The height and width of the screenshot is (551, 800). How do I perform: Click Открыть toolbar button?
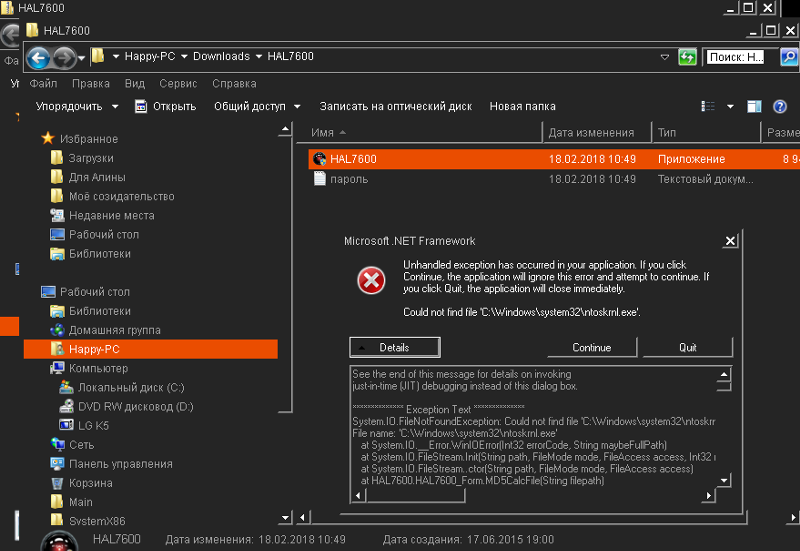[165, 106]
